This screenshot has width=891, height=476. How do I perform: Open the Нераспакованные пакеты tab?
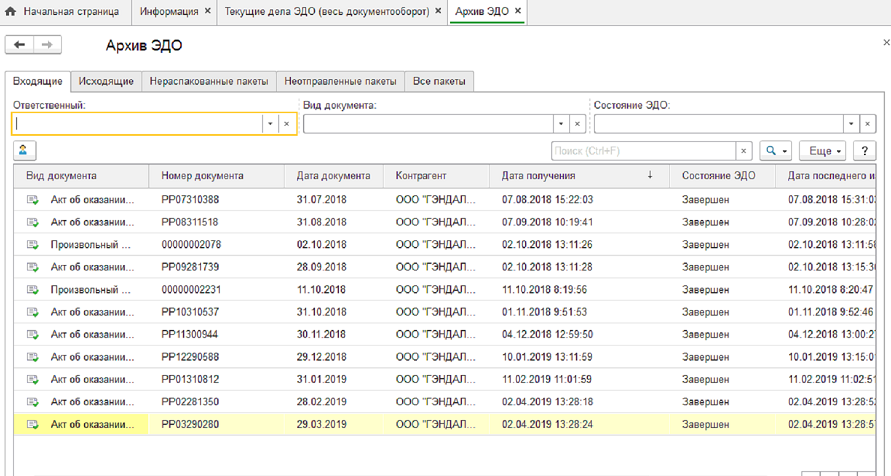208,81
